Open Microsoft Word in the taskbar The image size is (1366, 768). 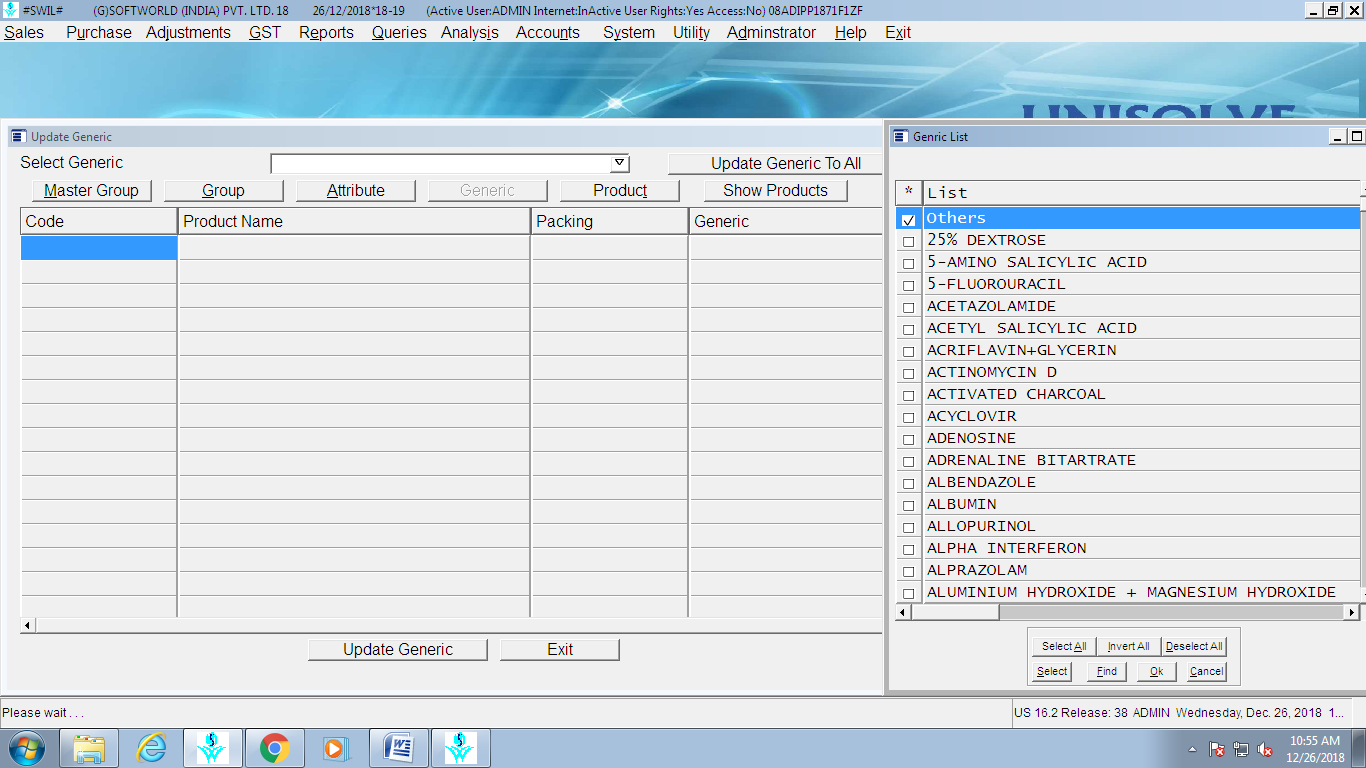click(x=398, y=748)
